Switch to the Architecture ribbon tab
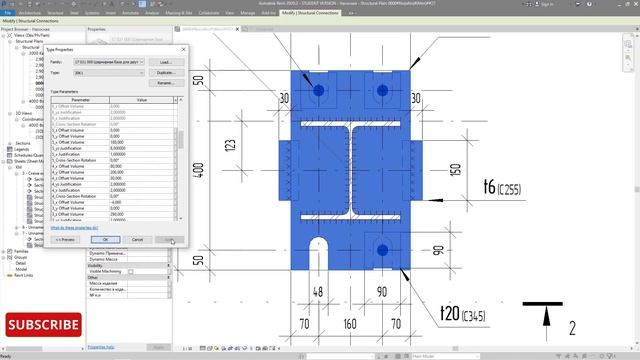Screen dimensions: 640x360 [x=29, y=13]
